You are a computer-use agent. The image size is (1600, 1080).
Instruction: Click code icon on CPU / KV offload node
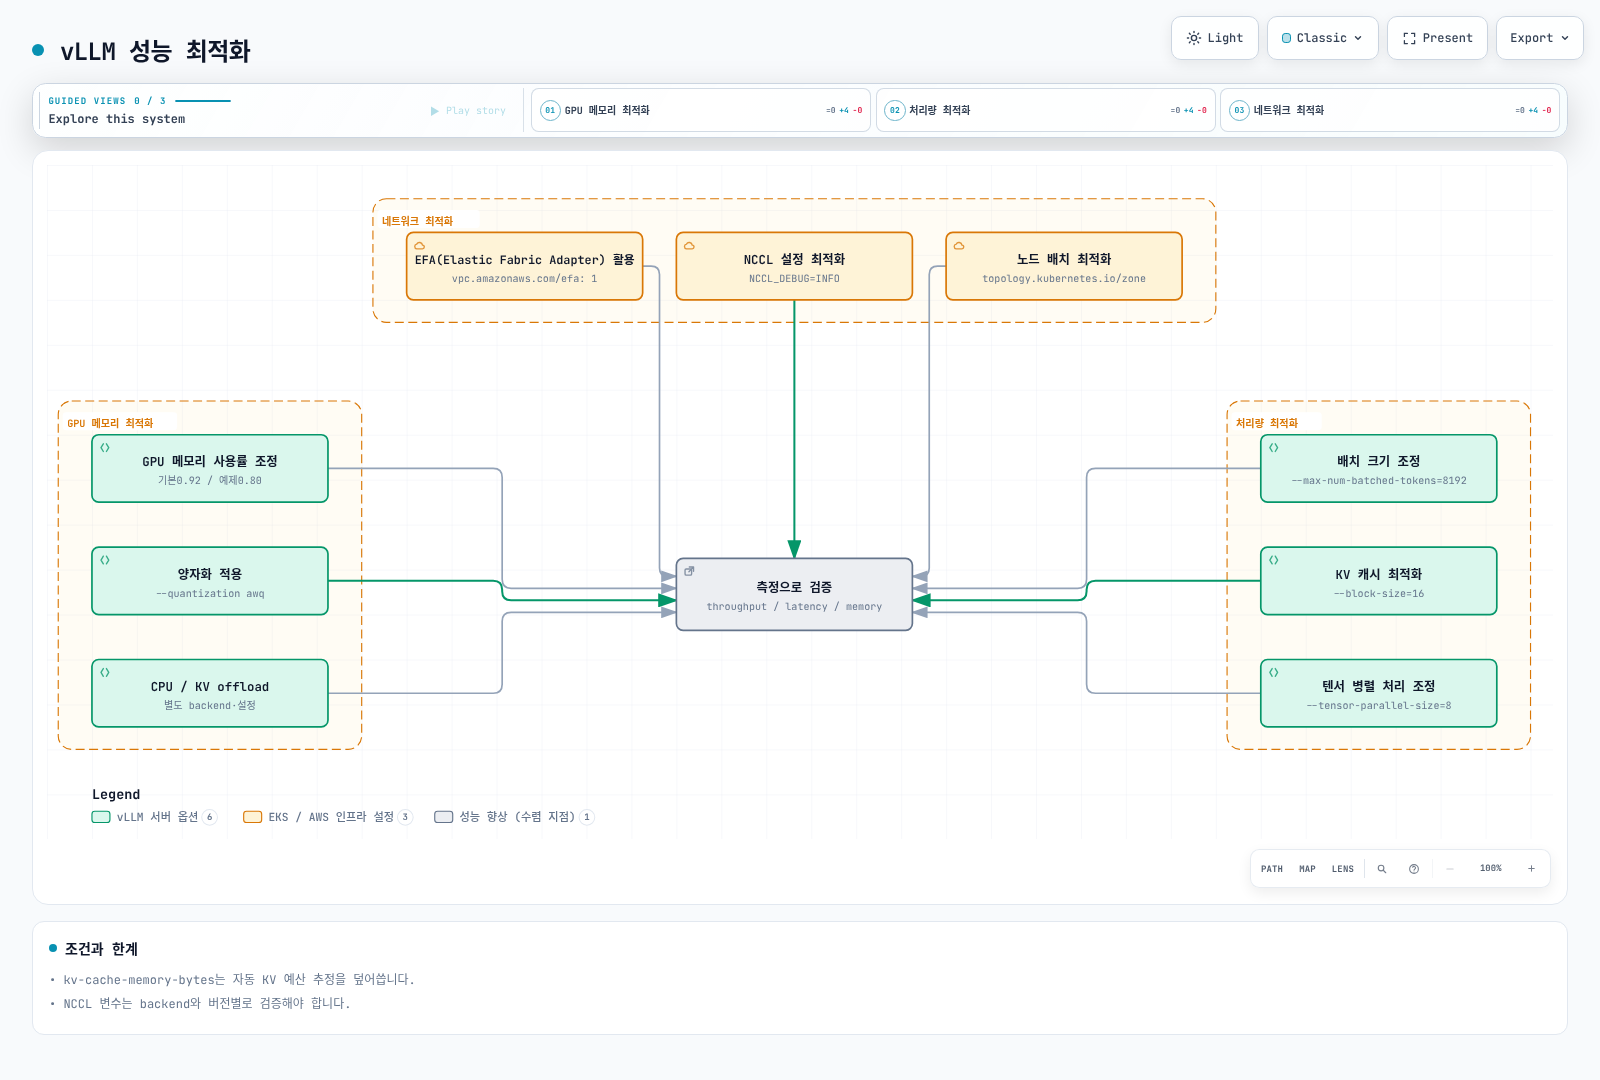[x=105, y=673]
